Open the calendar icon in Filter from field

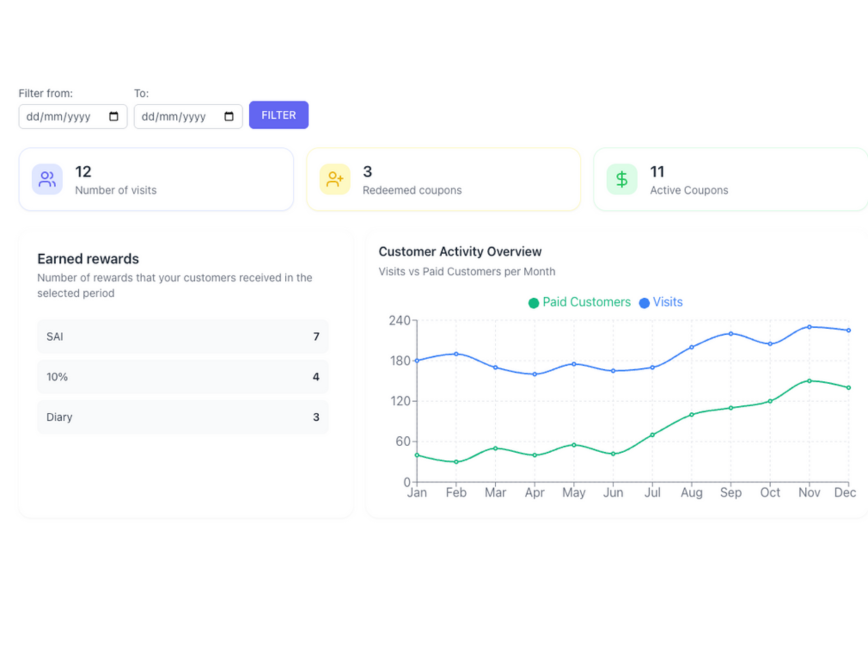(113, 115)
